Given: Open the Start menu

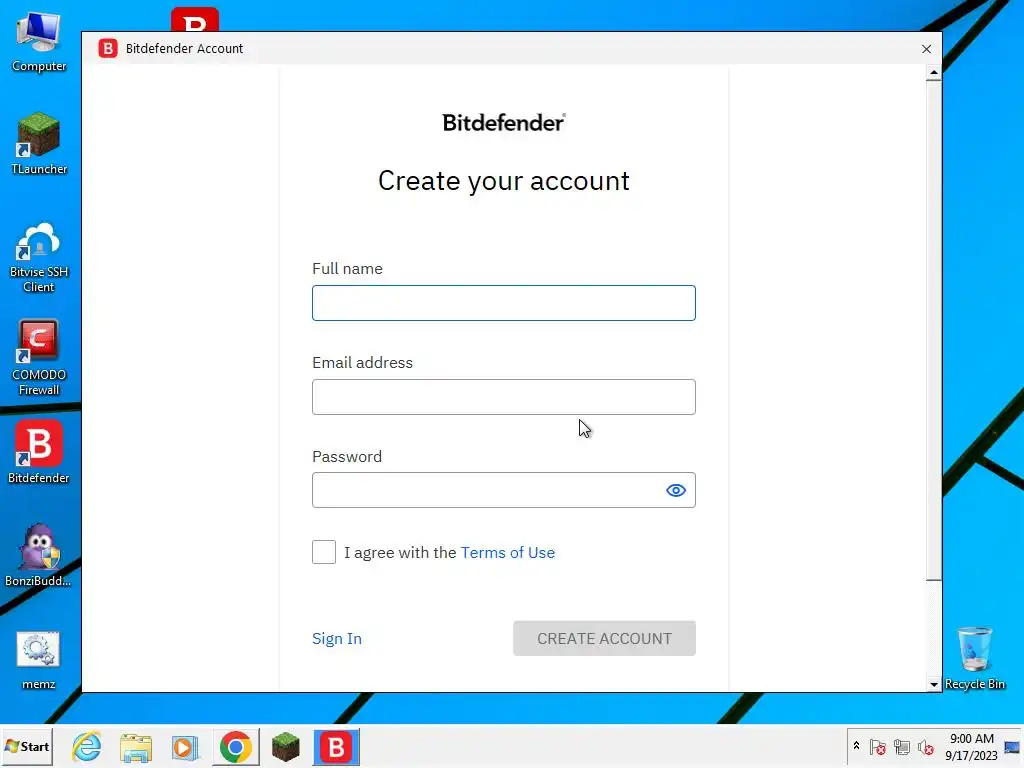Looking at the screenshot, I should [x=27, y=746].
